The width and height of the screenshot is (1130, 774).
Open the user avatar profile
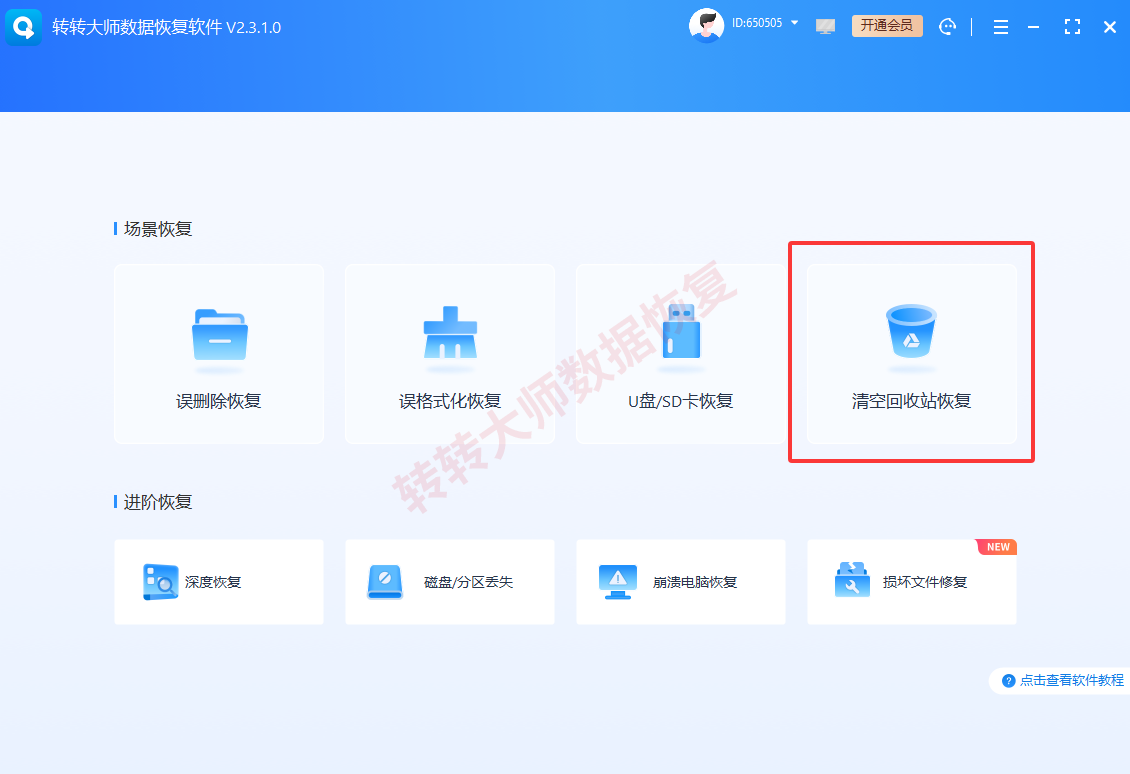(x=706, y=26)
